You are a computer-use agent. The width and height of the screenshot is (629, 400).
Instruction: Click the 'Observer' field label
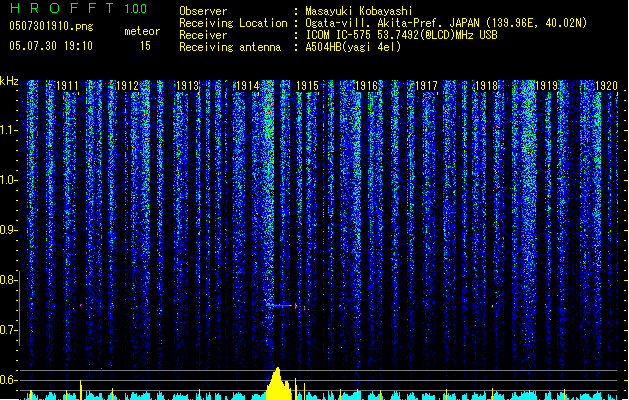coord(203,11)
